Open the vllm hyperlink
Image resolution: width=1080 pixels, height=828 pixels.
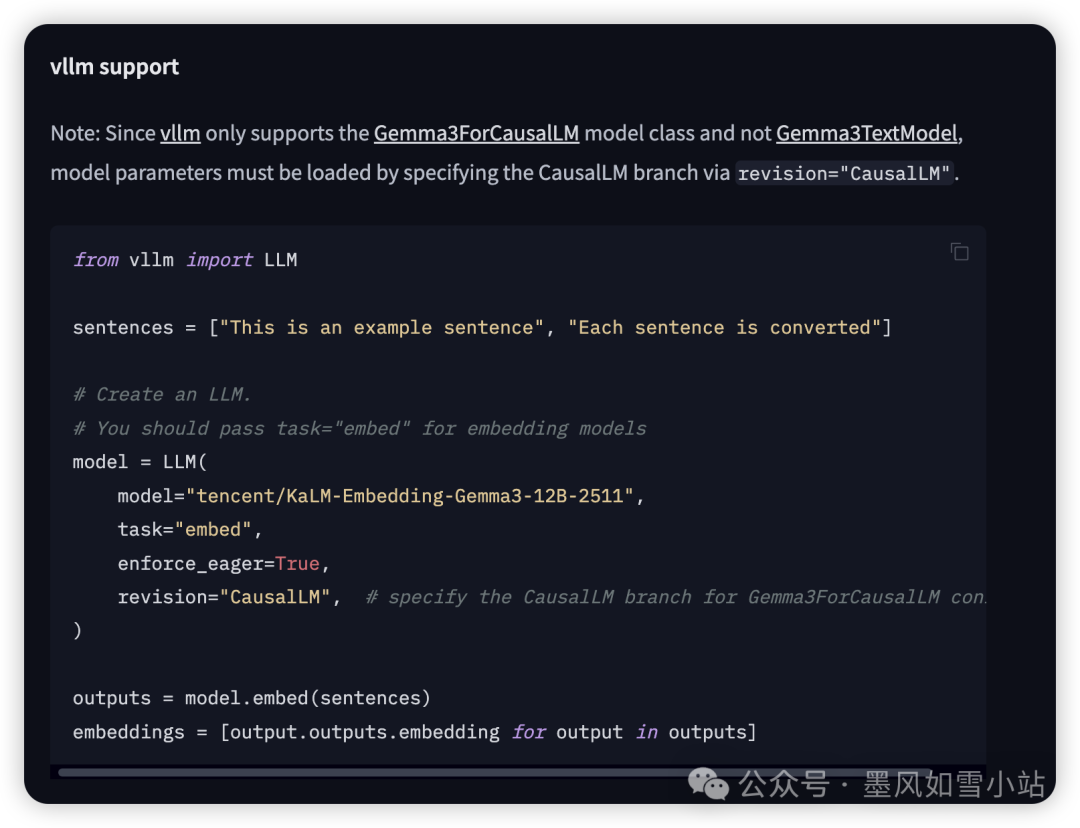pyautogui.click(x=180, y=133)
